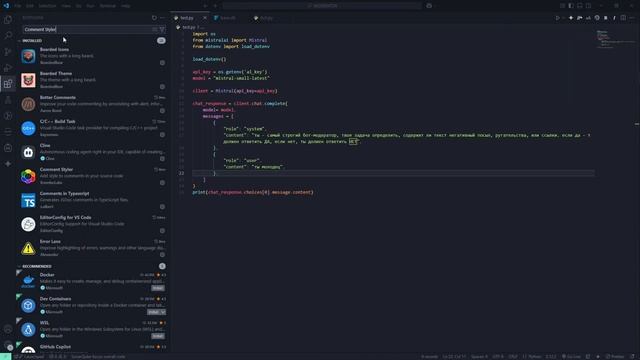Open Source Control in the activity bar
The width and height of the screenshot is (640, 360).
click(8, 52)
